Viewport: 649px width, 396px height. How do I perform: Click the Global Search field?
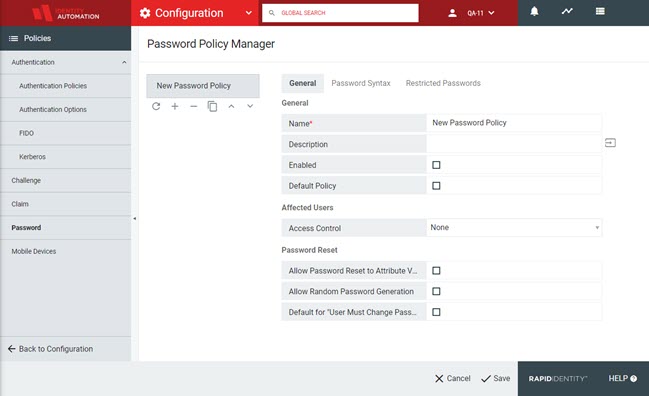(x=340, y=13)
